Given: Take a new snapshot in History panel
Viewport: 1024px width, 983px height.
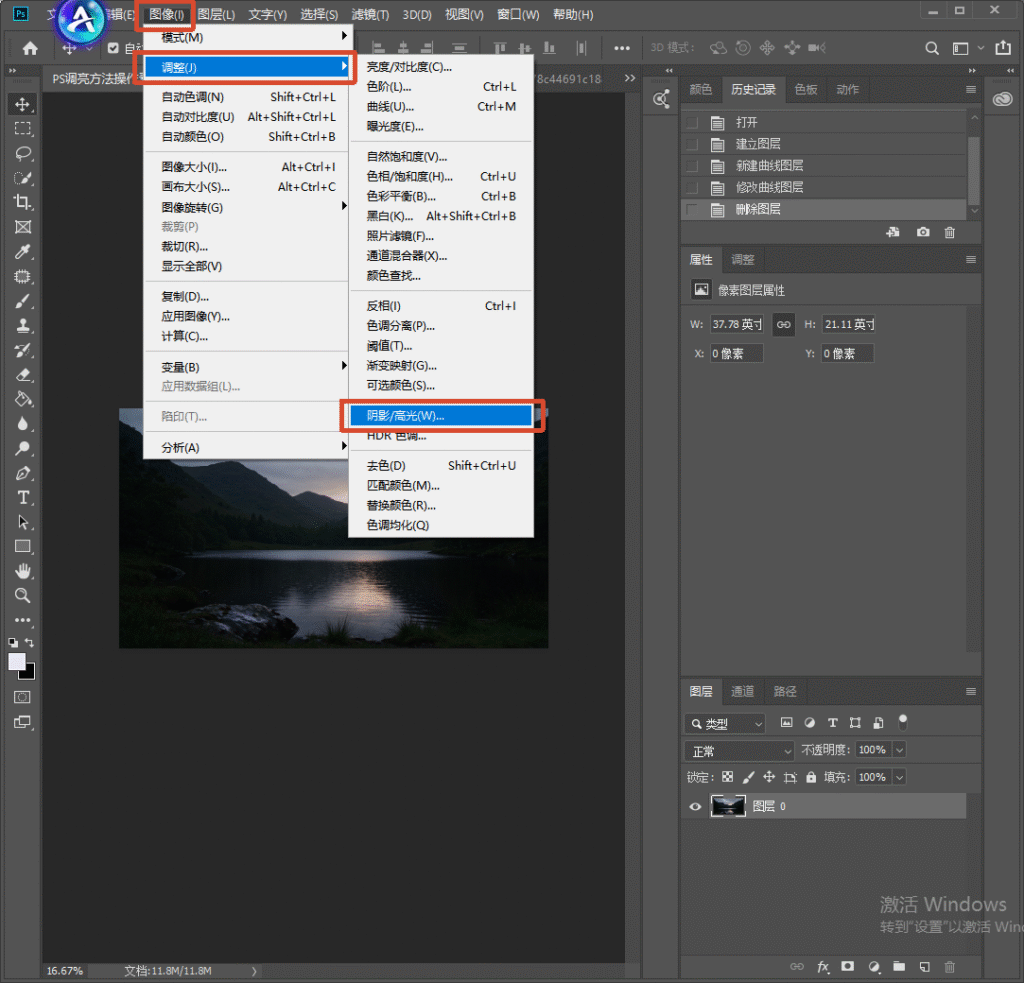Looking at the screenshot, I should [923, 232].
